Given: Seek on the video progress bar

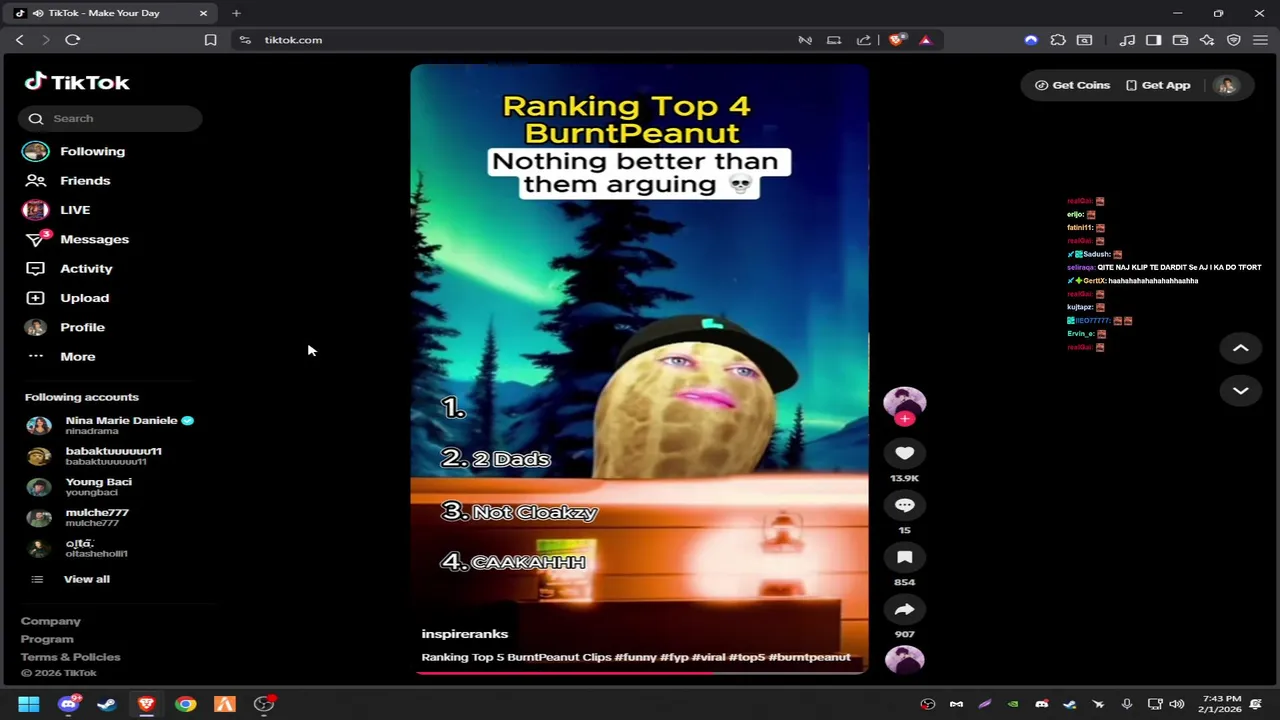Looking at the screenshot, I should click(x=640, y=672).
